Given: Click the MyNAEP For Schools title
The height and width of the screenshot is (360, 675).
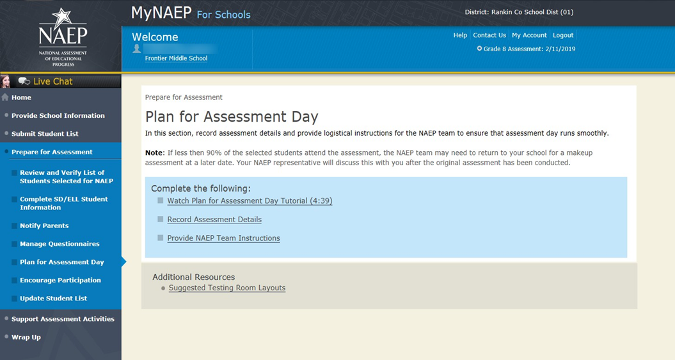Looking at the screenshot, I should coord(190,13).
